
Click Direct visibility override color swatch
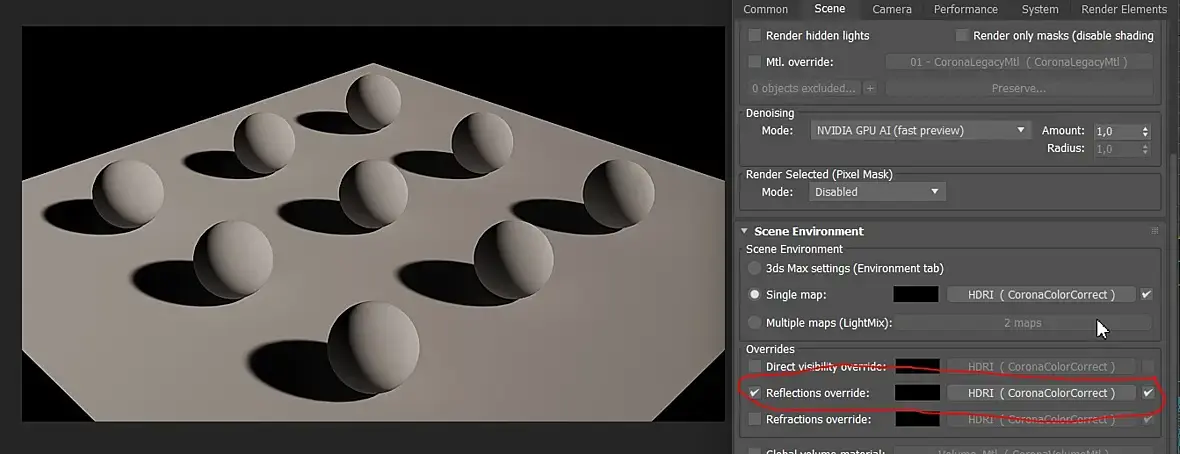tap(917, 366)
